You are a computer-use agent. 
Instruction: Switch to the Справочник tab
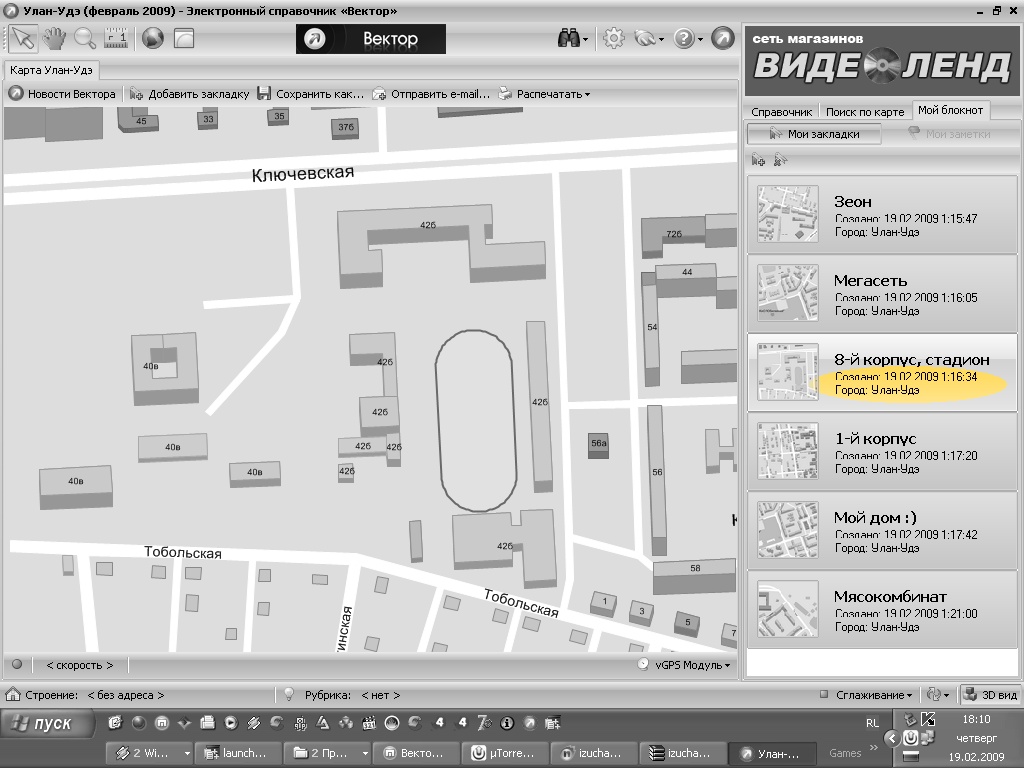(x=781, y=112)
